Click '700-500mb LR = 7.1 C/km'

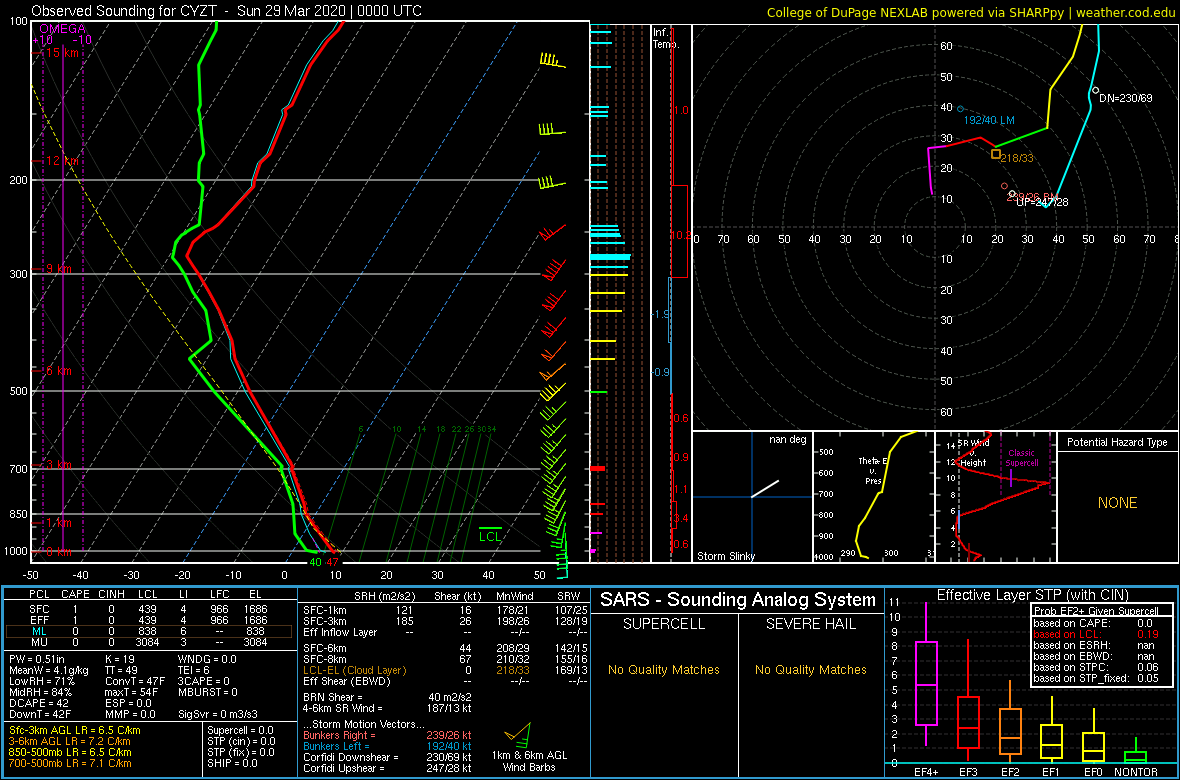click(71, 763)
